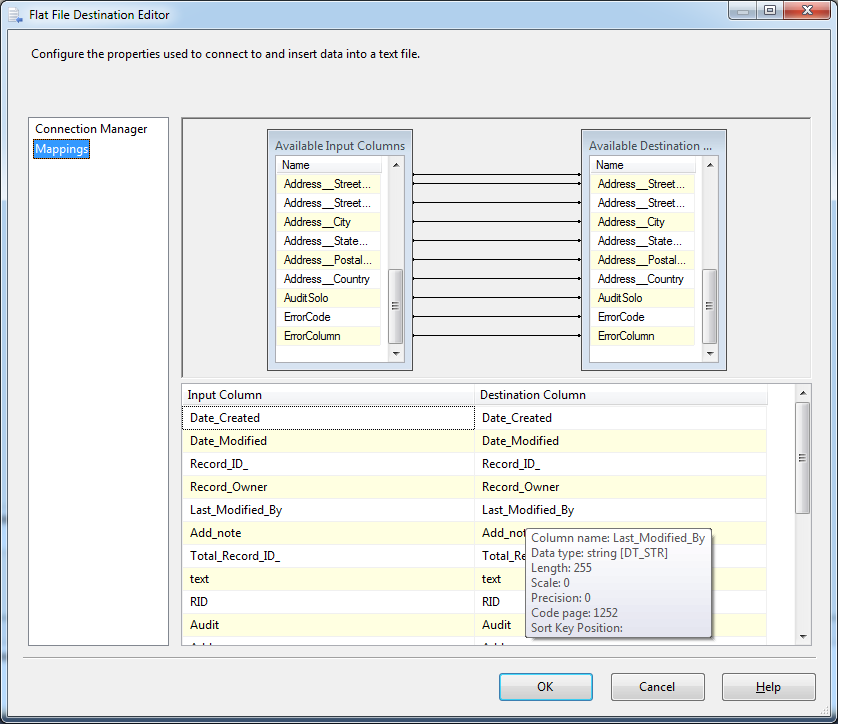Click scroll-down arrow in Available Input Columns
Screen dimensions: 841x727
(397, 354)
